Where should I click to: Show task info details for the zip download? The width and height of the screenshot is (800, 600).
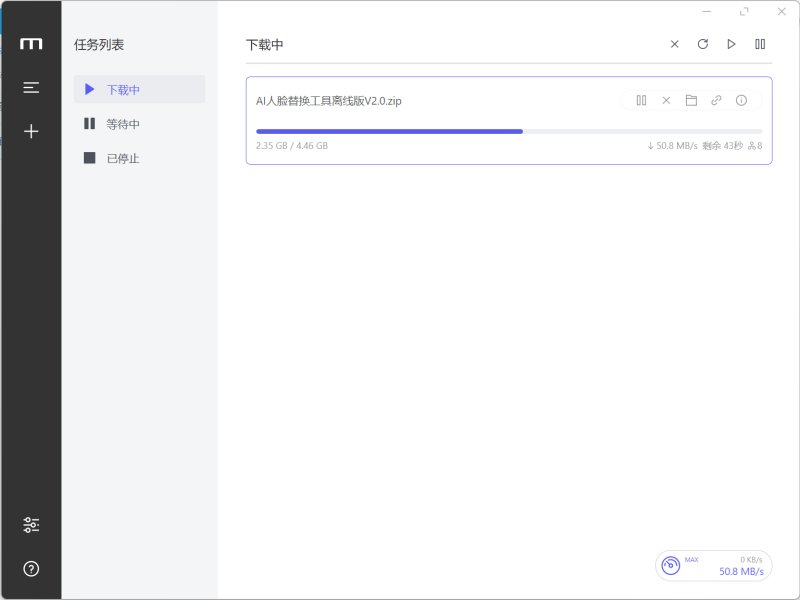pyautogui.click(x=741, y=100)
